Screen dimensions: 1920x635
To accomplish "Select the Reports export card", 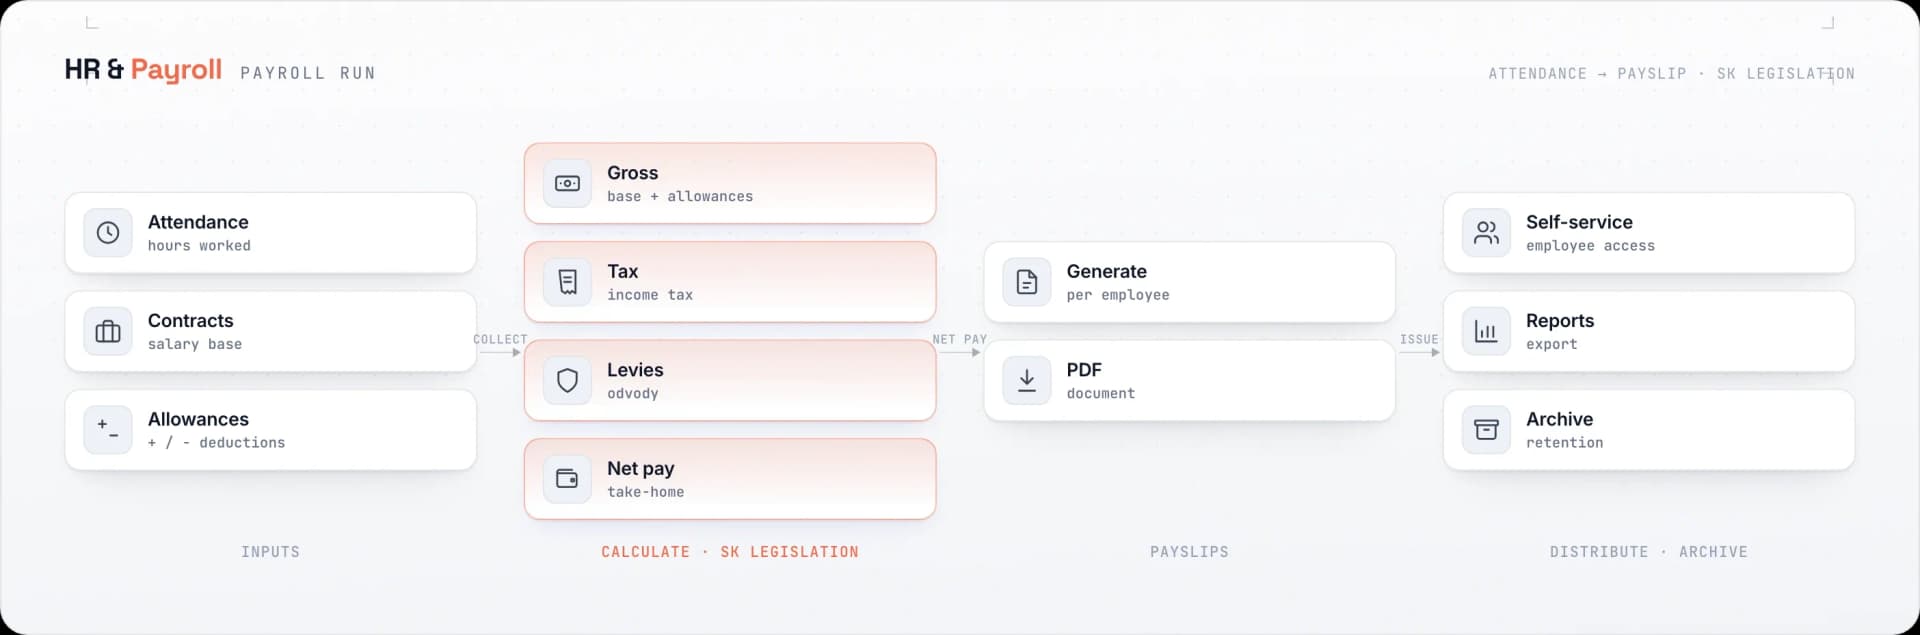I will click(1649, 332).
